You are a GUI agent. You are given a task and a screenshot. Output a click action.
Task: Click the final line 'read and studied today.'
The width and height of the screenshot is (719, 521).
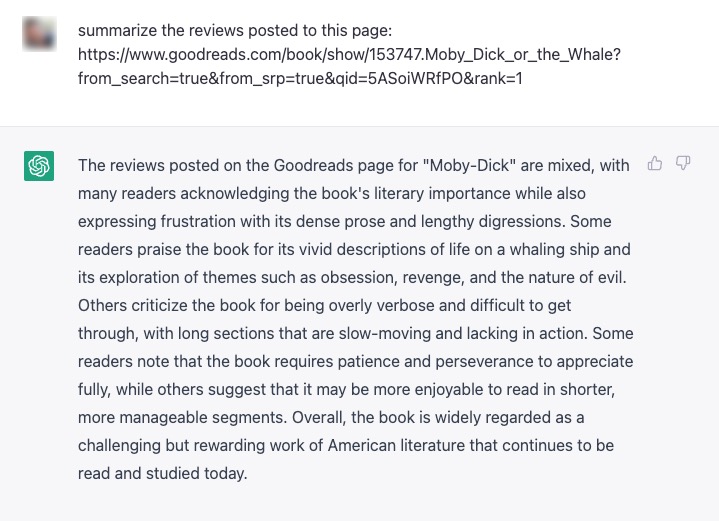(x=163, y=473)
